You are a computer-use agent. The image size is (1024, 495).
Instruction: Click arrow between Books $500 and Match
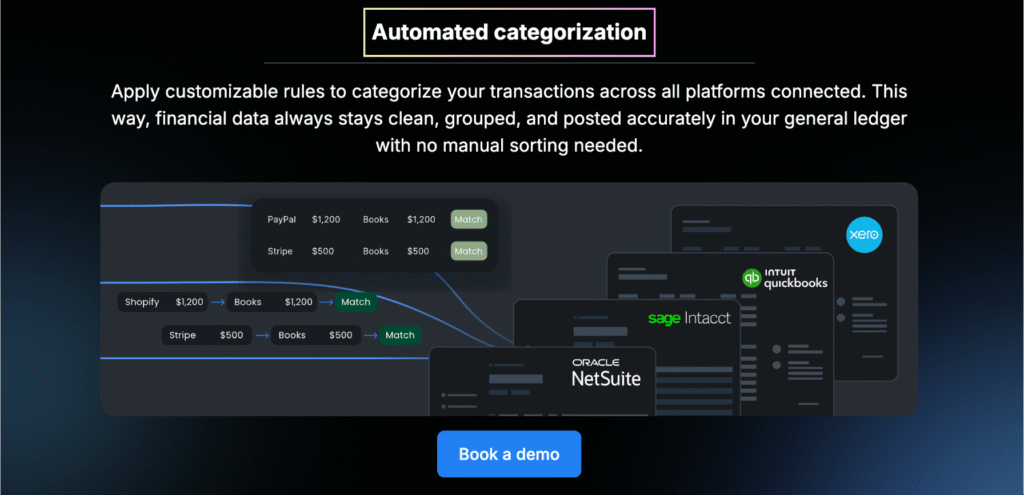point(369,336)
